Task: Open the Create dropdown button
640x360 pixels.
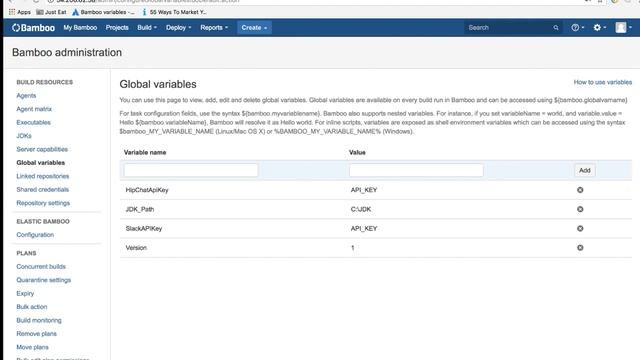Action: 254,28
